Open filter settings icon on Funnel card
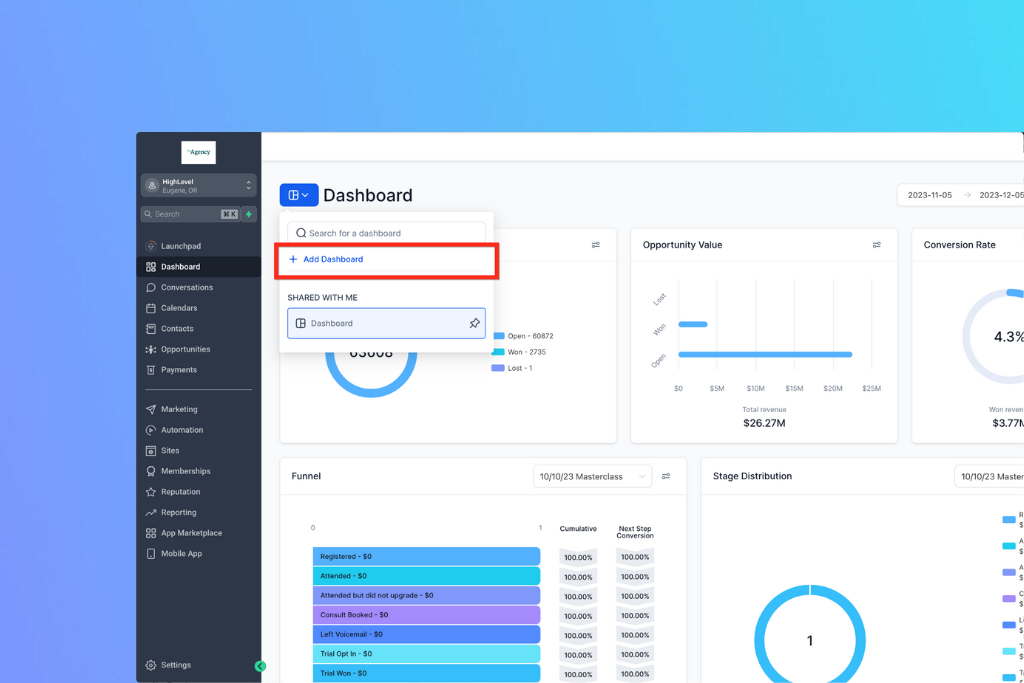 [x=666, y=476]
